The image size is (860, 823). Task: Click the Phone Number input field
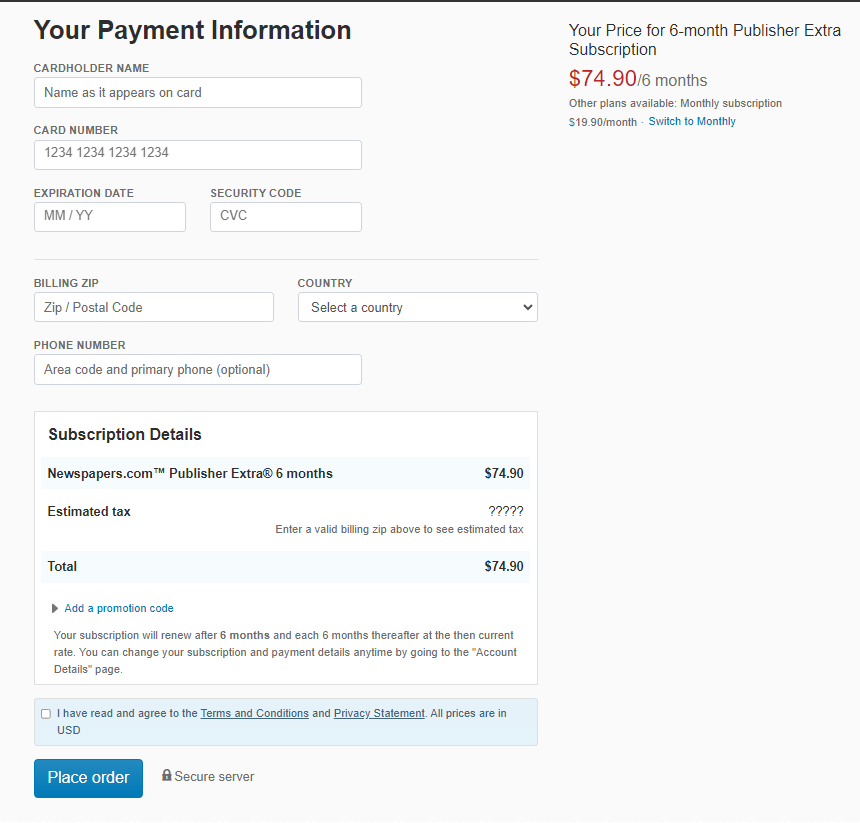coord(197,370)
